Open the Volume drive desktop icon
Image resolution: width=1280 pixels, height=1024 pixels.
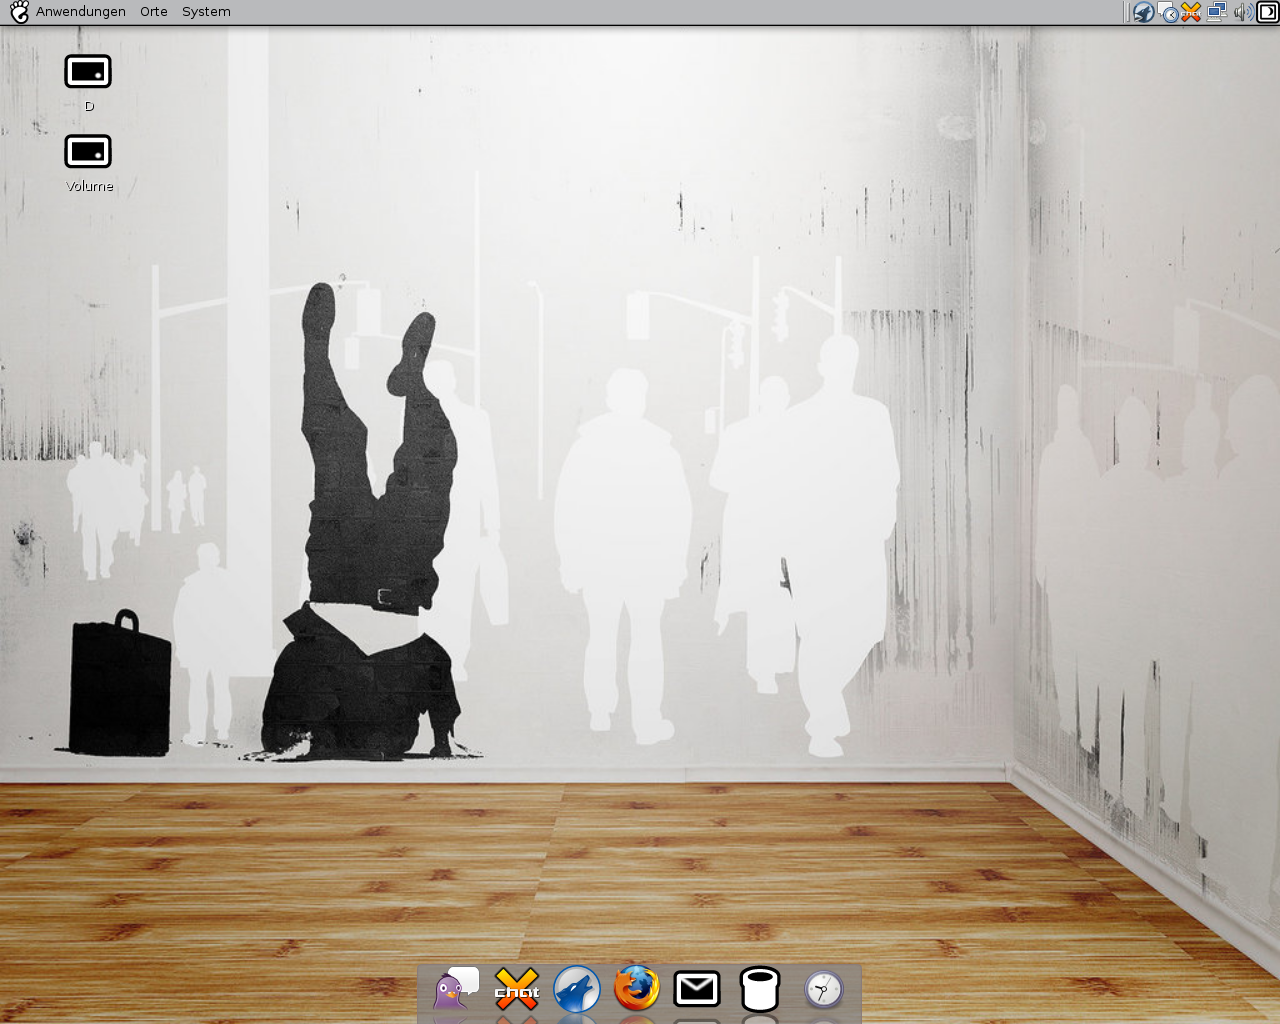88,152
